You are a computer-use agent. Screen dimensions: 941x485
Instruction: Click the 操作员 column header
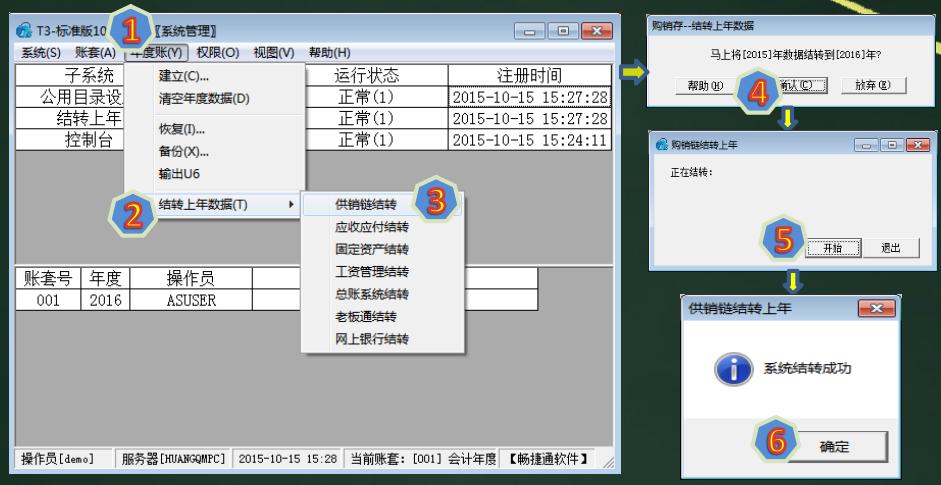191,278
